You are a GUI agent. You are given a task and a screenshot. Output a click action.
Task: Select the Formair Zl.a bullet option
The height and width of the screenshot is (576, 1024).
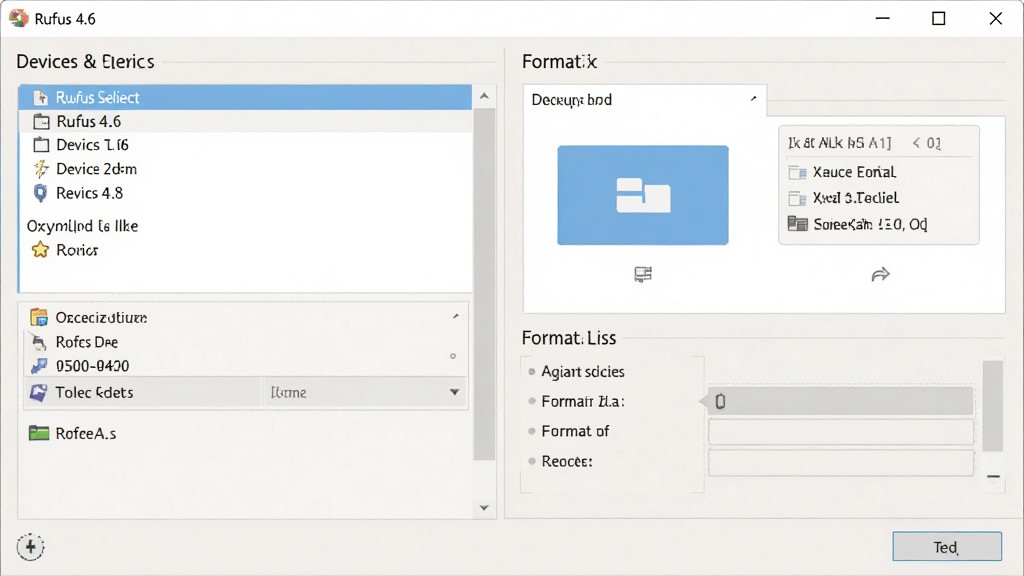pyautogui.click(x=532, y=401)
